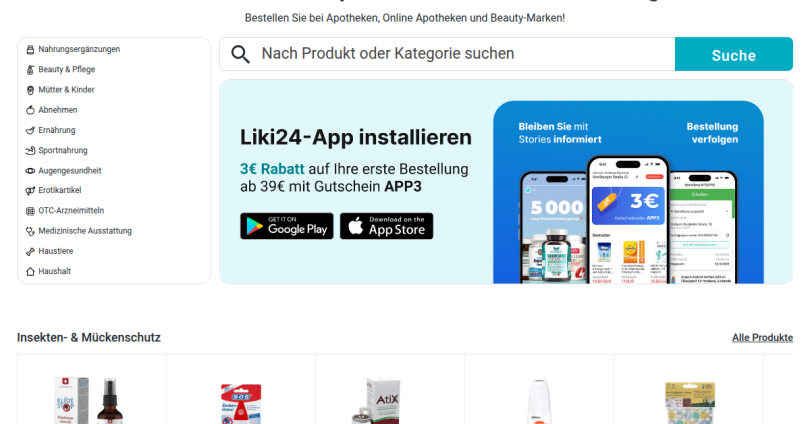This screenshot has width=810, height=424.
Task: Click the Erotikartikel gender symbols icon
Action: click(30, 191)
